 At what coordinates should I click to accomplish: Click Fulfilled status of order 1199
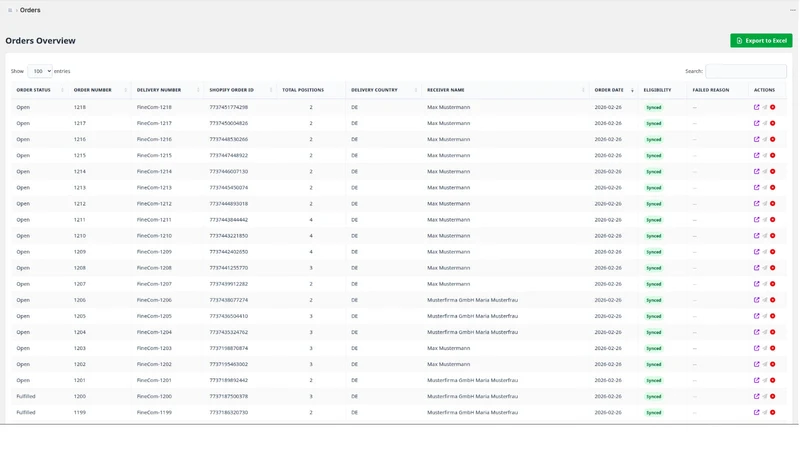[26, 412]
